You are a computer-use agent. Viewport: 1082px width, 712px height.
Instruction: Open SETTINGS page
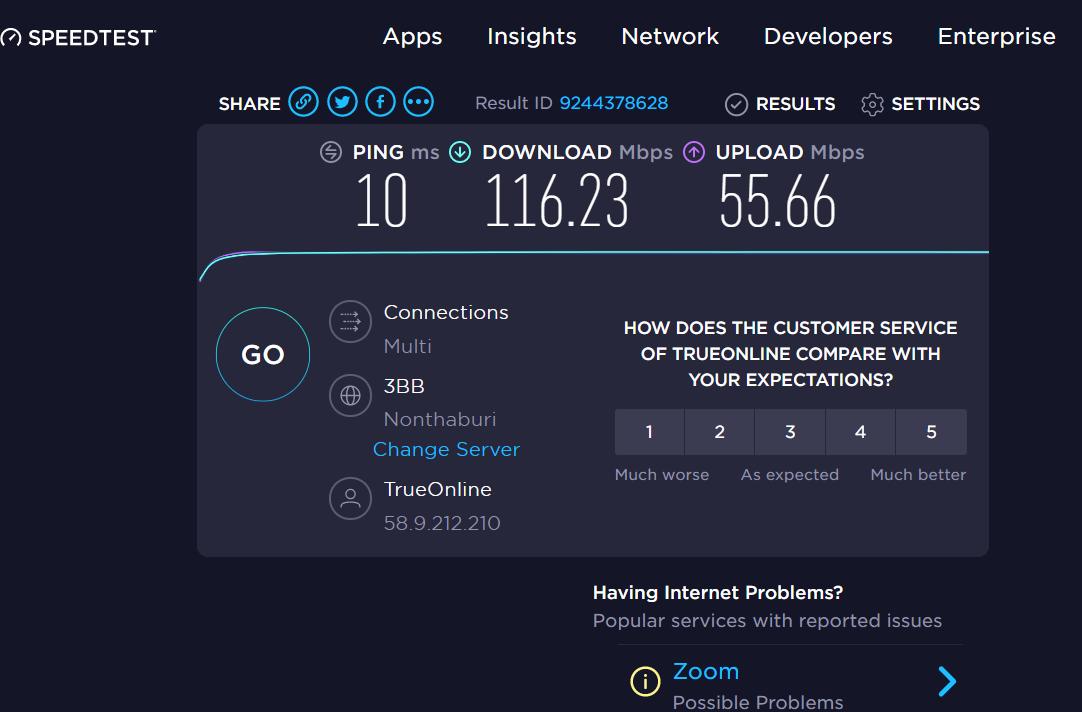tap(936, 104)
